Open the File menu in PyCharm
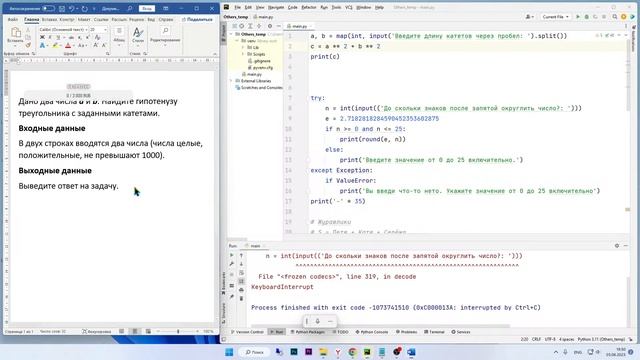The image size is (640, 360). (238, 7)
